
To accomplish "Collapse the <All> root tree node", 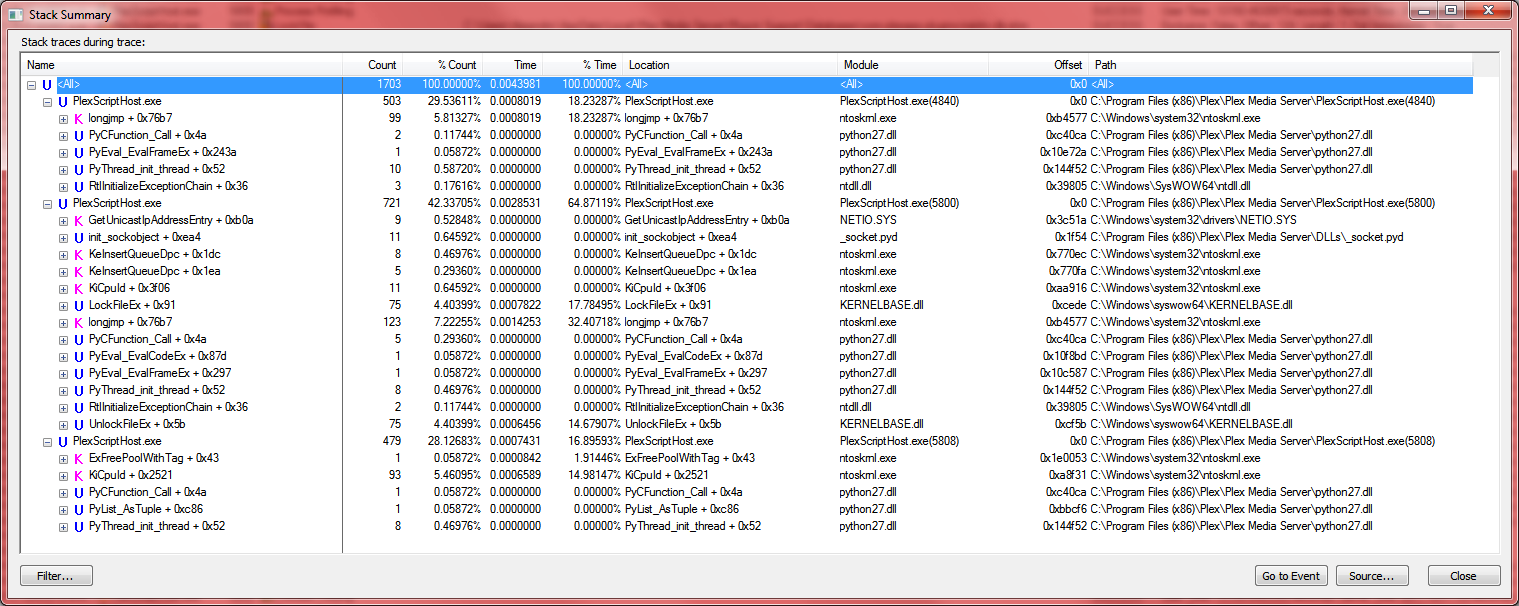I will [32, 85].
